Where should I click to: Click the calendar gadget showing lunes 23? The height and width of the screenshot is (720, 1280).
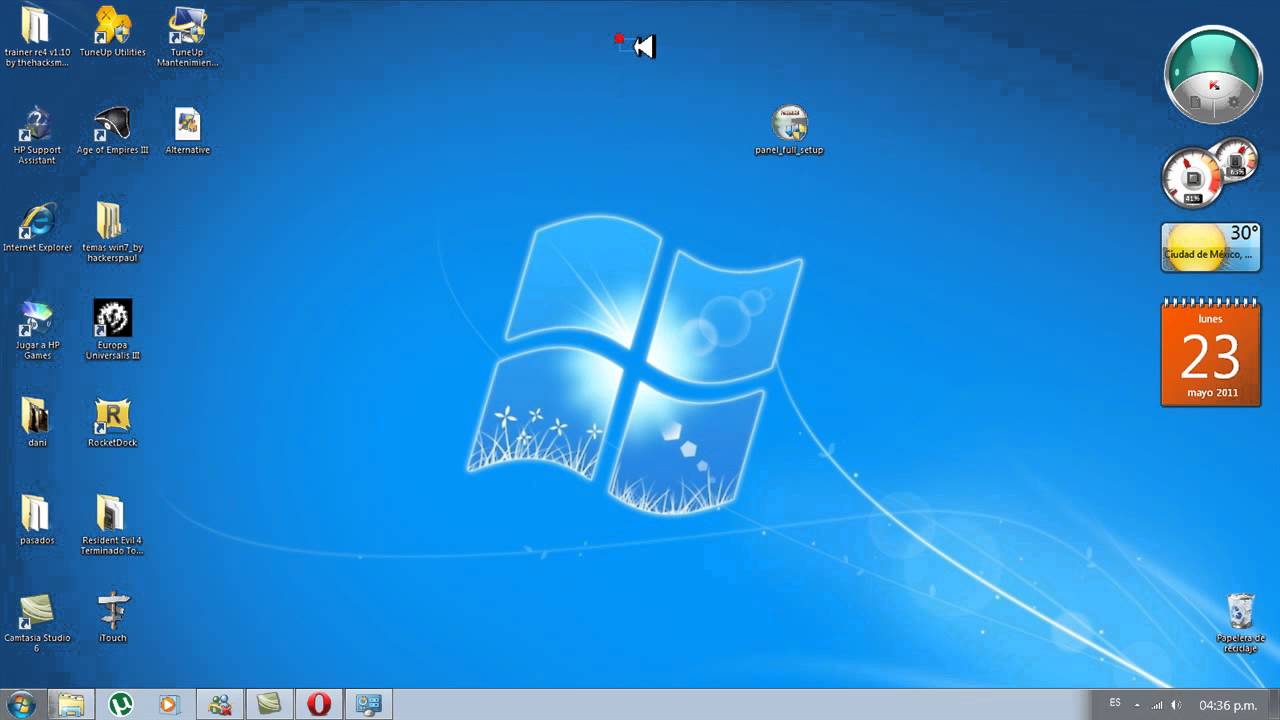click(x=1210, y=352)
